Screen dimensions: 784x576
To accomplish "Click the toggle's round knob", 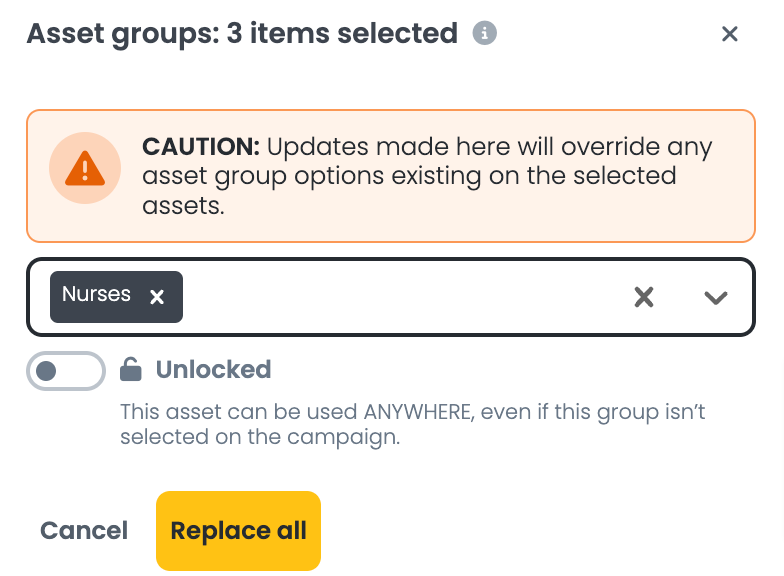I will pos(46,371).
